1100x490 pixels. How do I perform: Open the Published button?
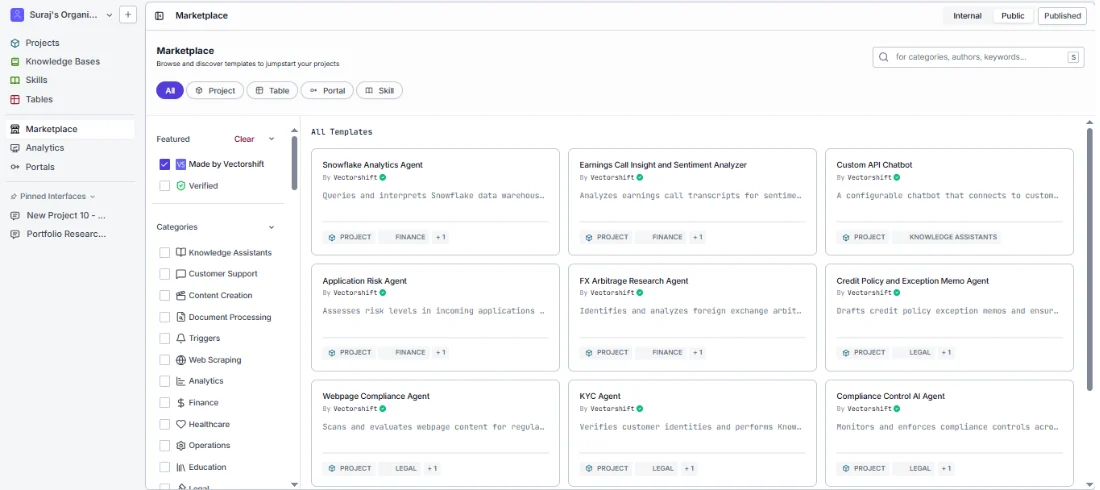click(x=1062, y=15)
